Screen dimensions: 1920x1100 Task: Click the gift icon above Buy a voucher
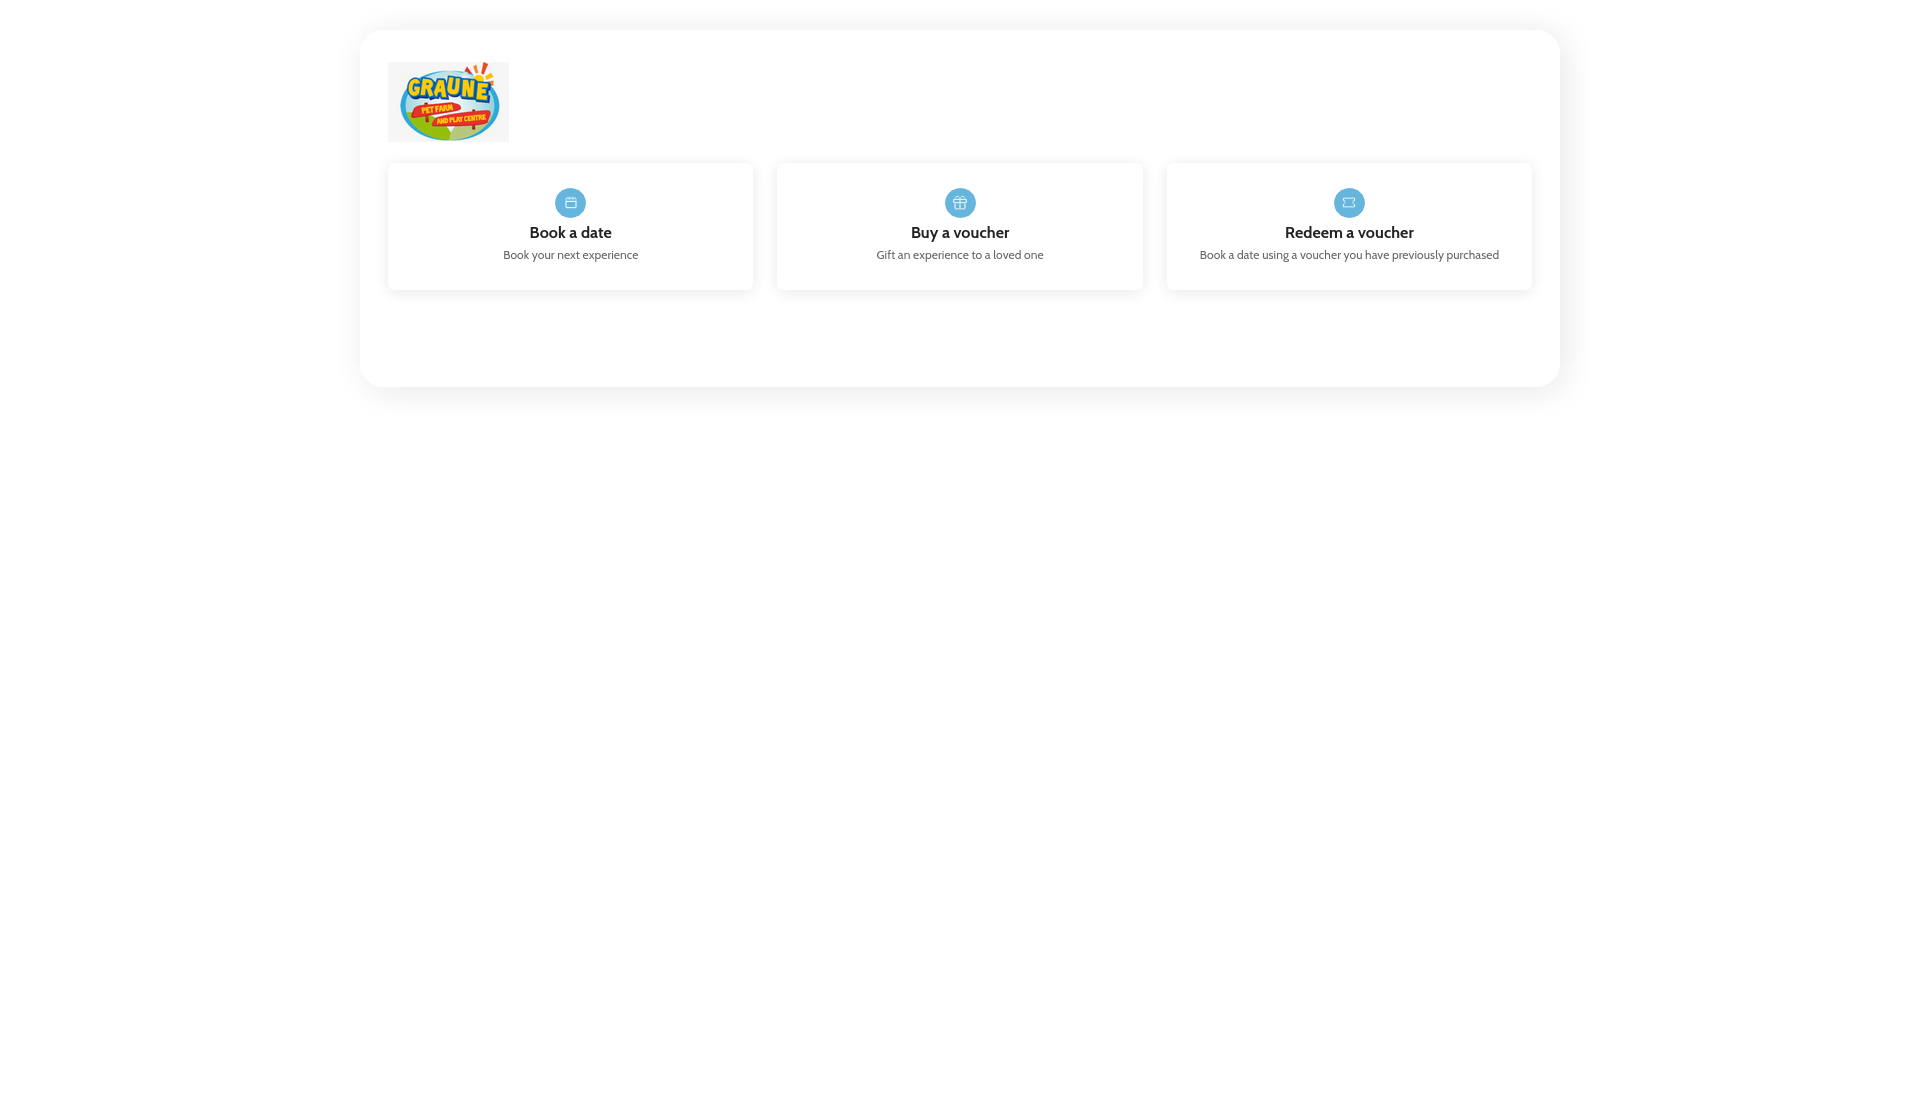(x=960, y=203)
